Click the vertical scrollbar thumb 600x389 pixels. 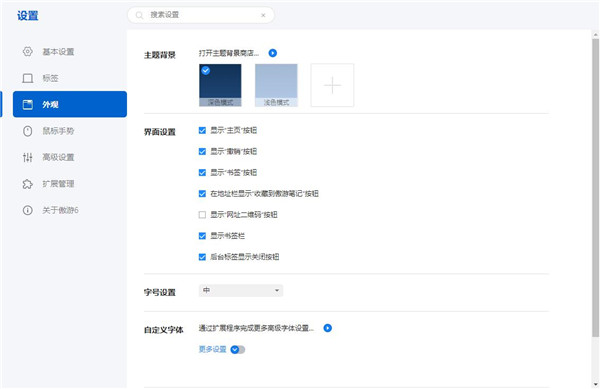point(595,187)
